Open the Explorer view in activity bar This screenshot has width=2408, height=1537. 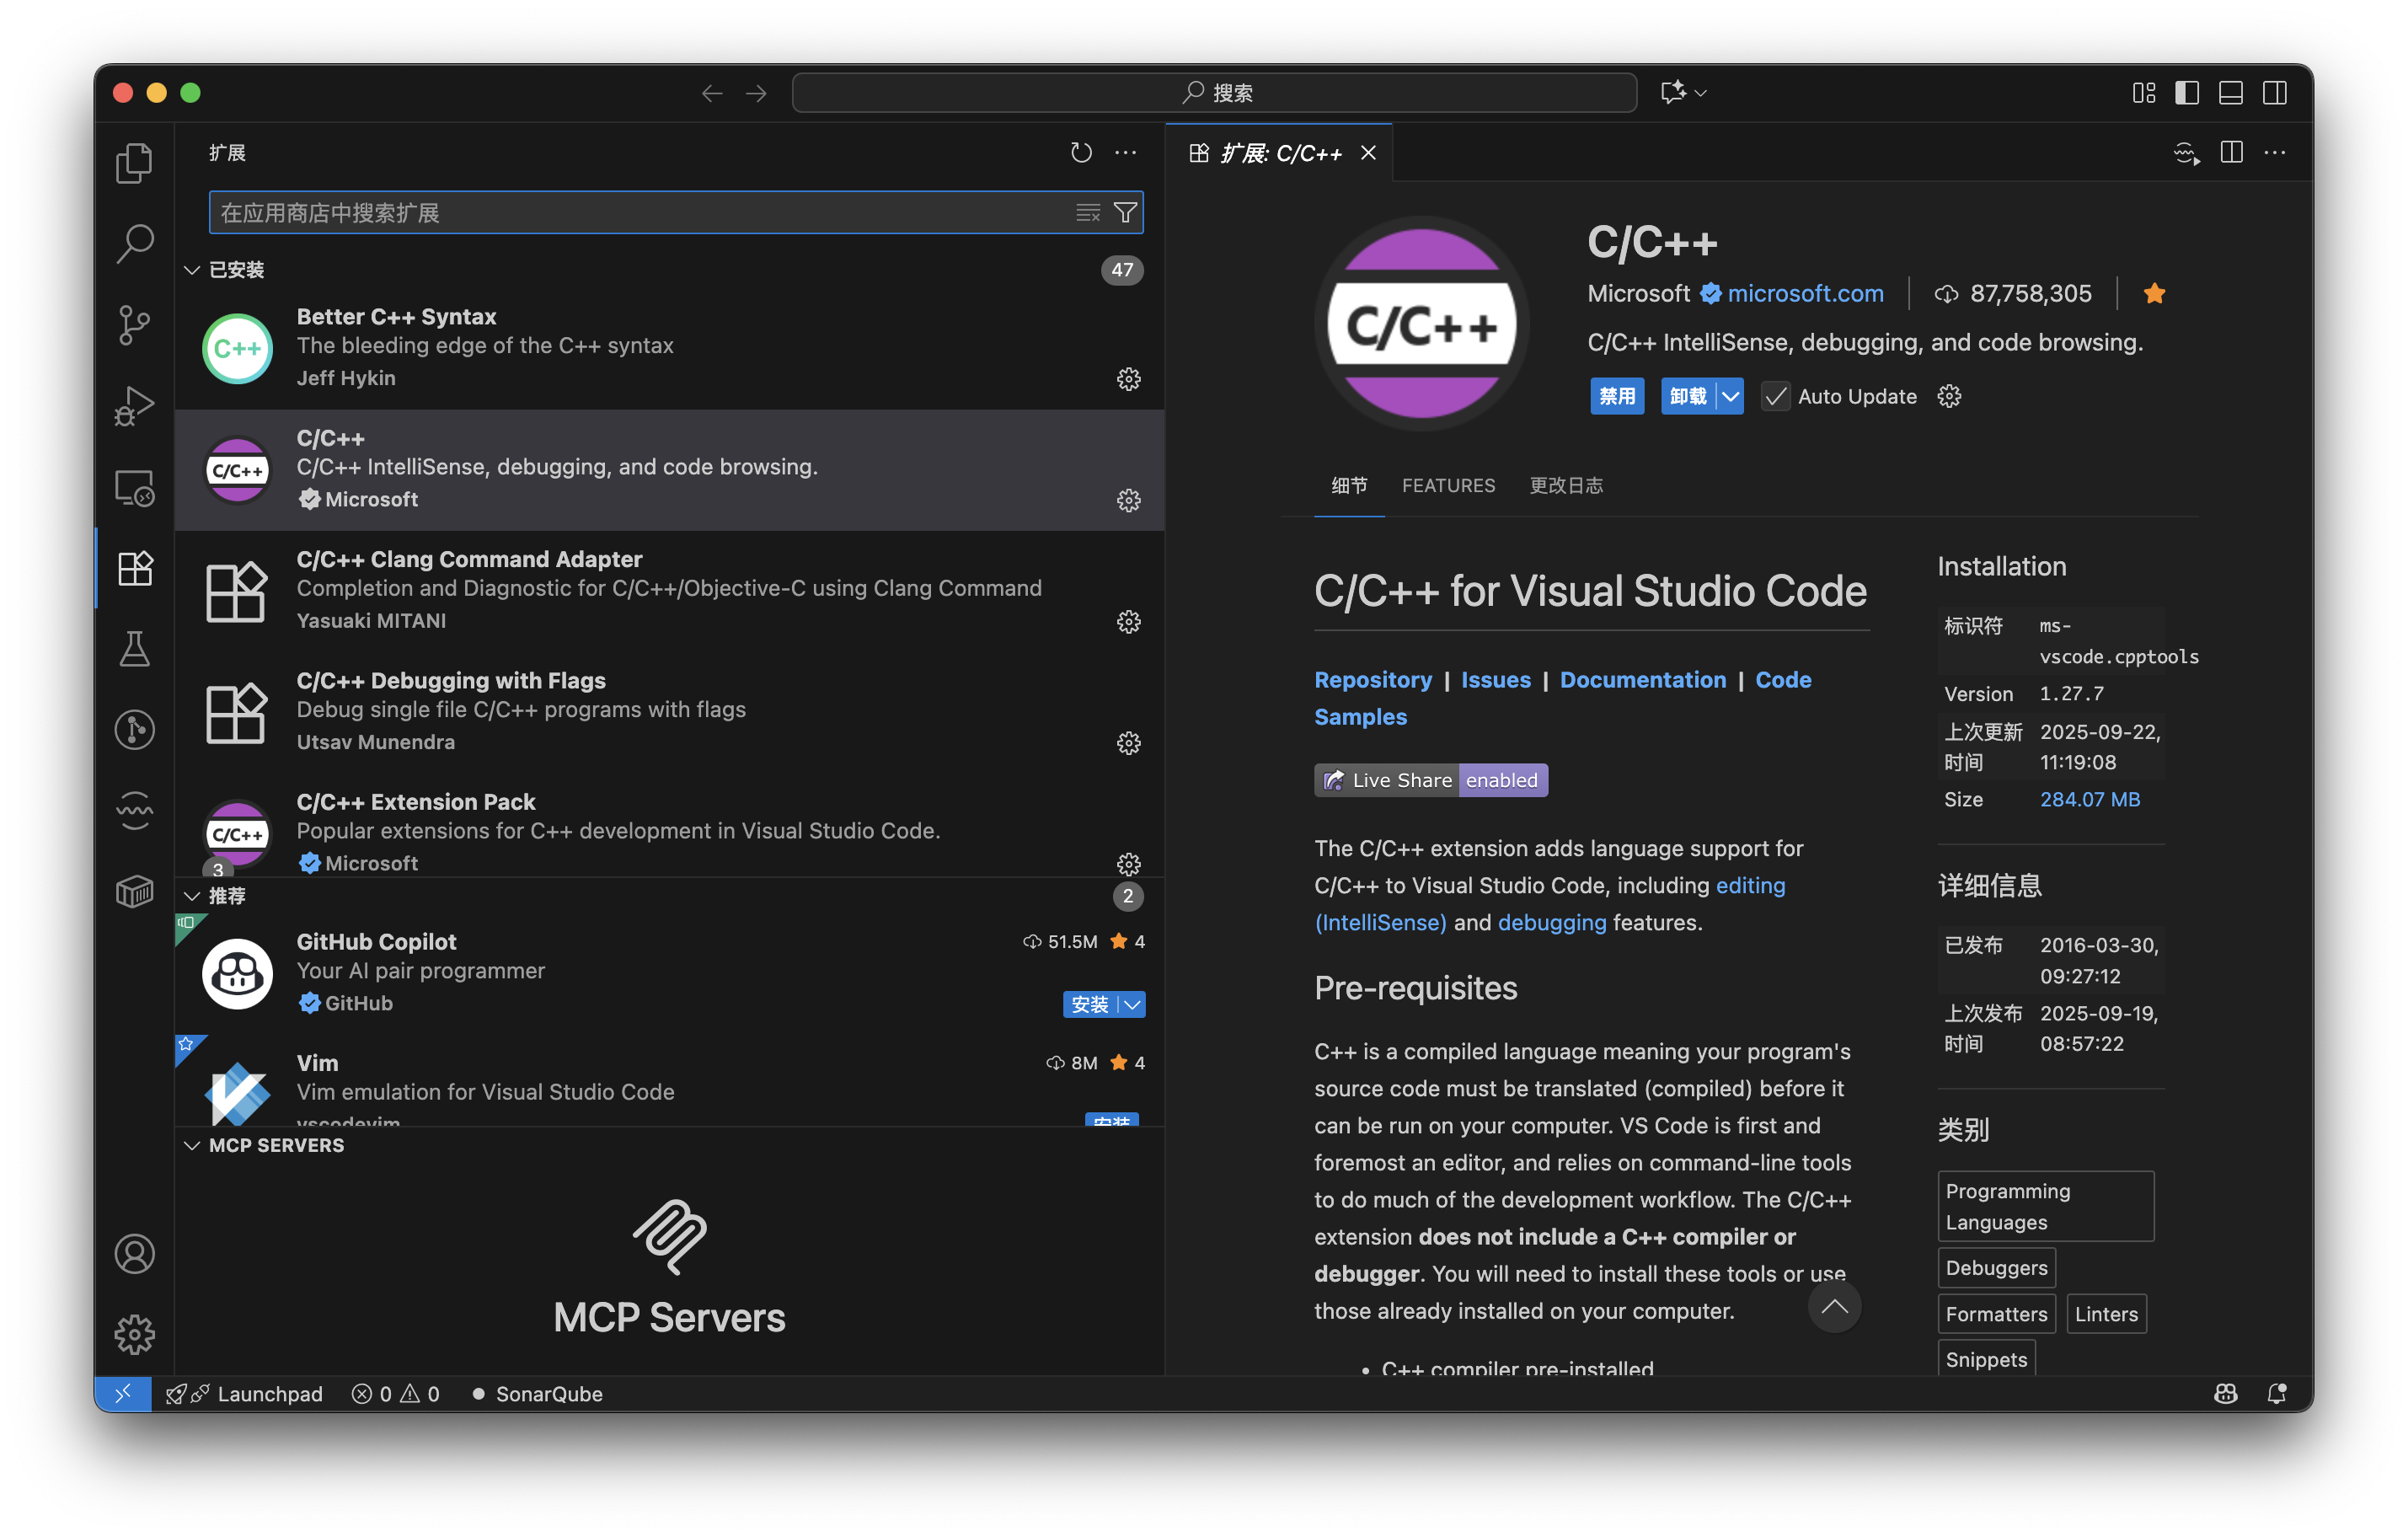tap(134, 162)
